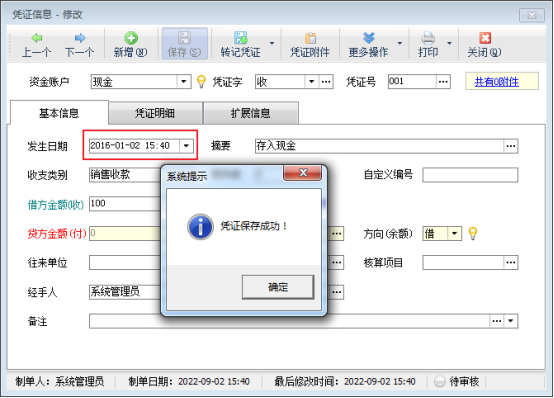
Task: Open 凭证附件 attachments icon
Action: point(310,38)
